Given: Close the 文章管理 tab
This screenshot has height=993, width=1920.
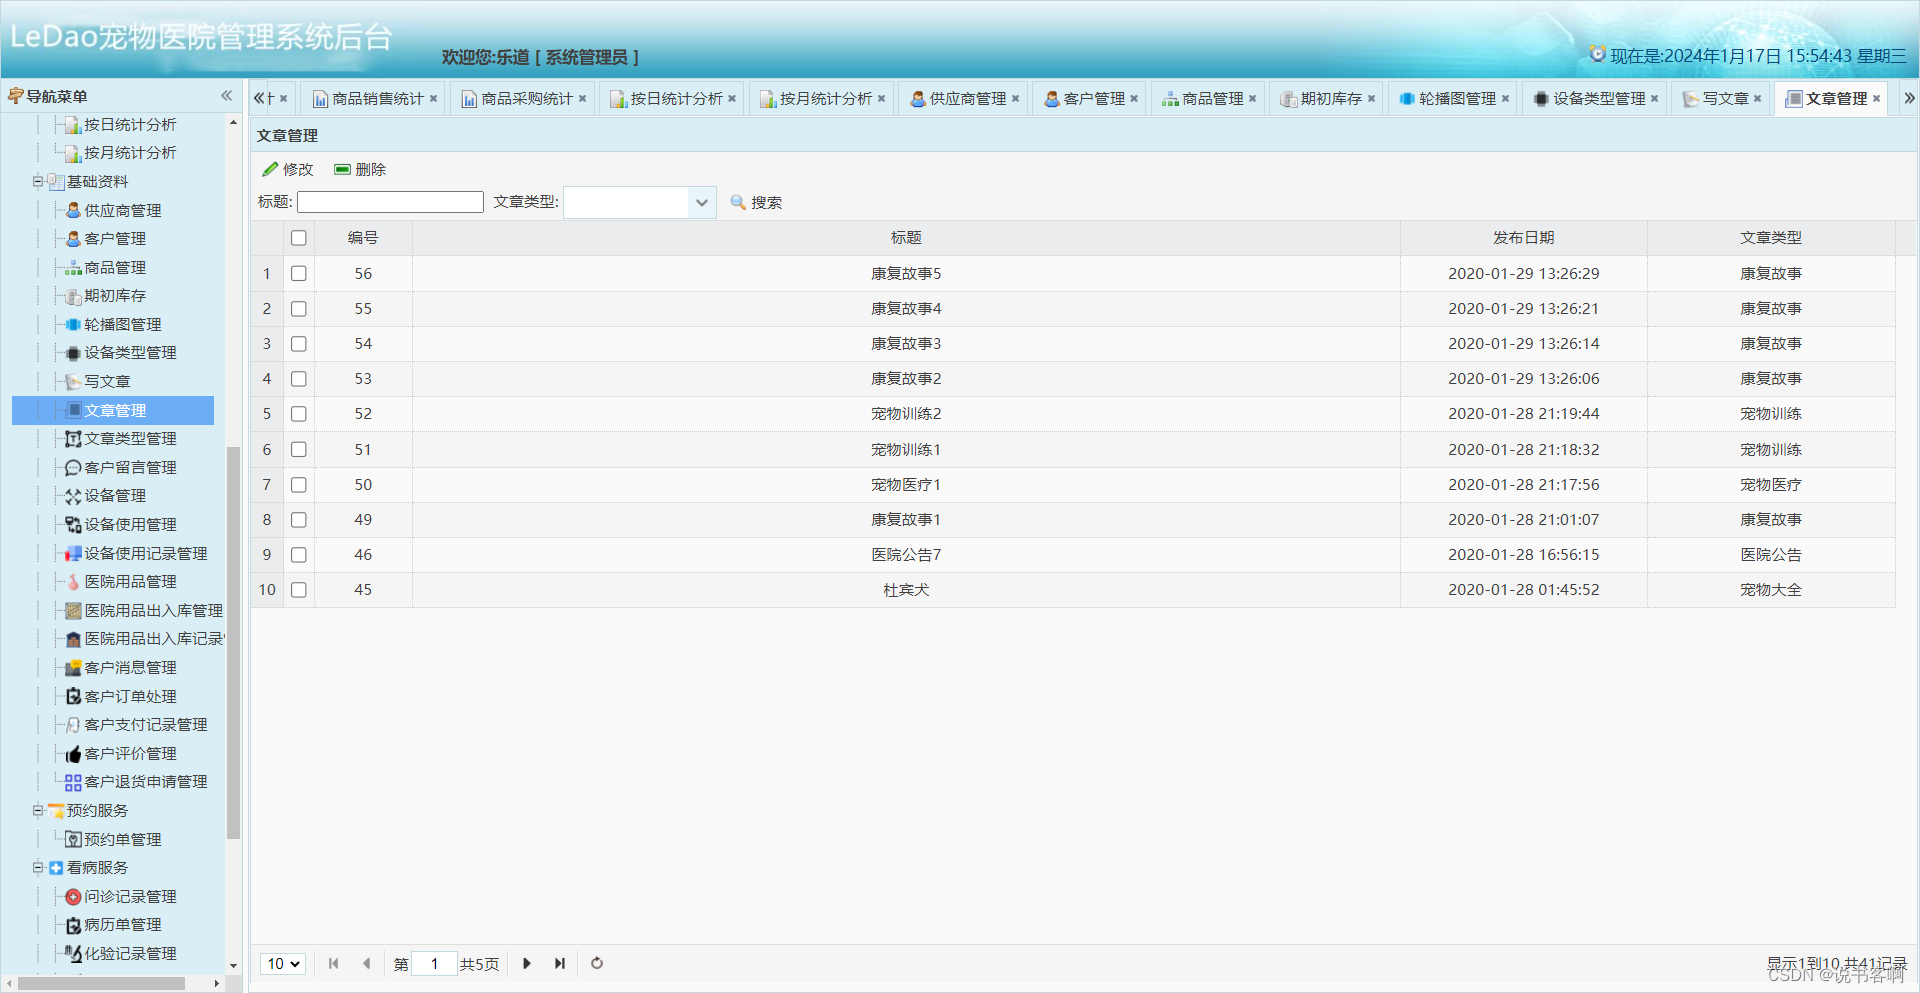Looking at the screenshot, I should 1877,99.
